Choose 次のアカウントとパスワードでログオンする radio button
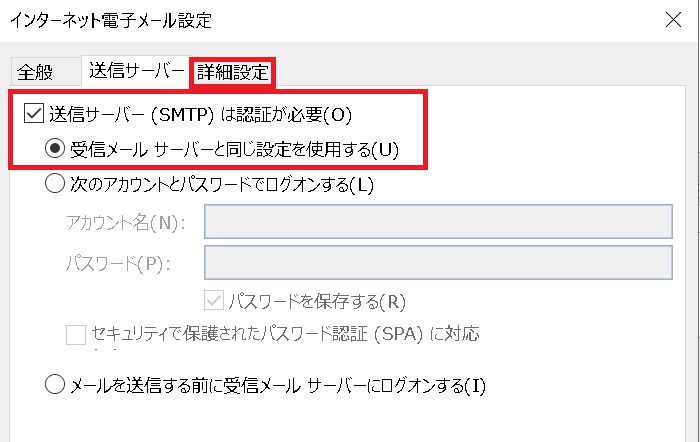The image size is (700, 442). [x=55, y=183]
